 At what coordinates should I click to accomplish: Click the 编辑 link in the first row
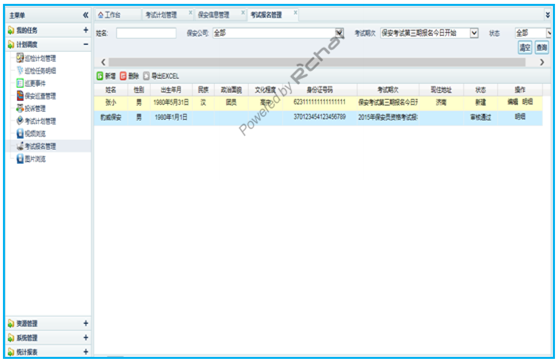[512, 102]
